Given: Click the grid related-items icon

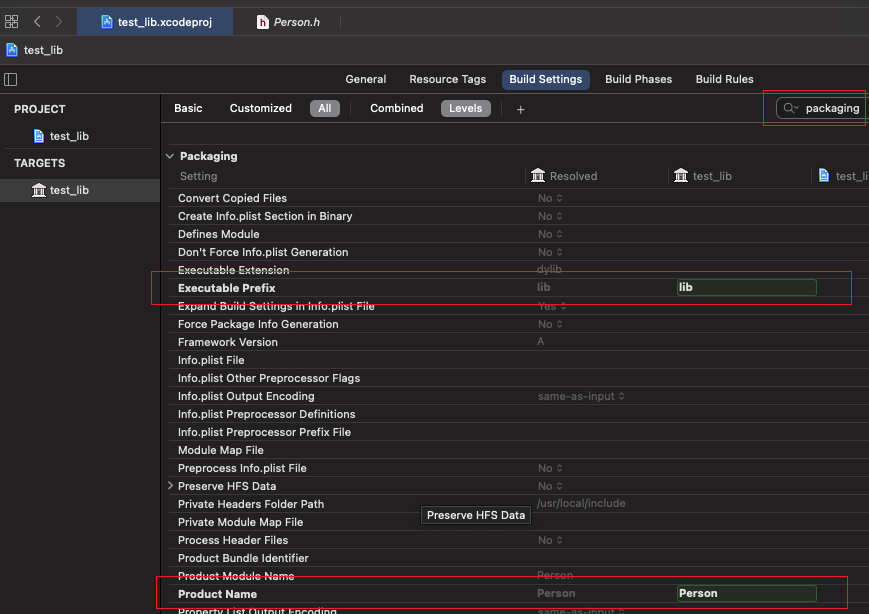Looking at the screenshot, I should [x=12, y=21].
